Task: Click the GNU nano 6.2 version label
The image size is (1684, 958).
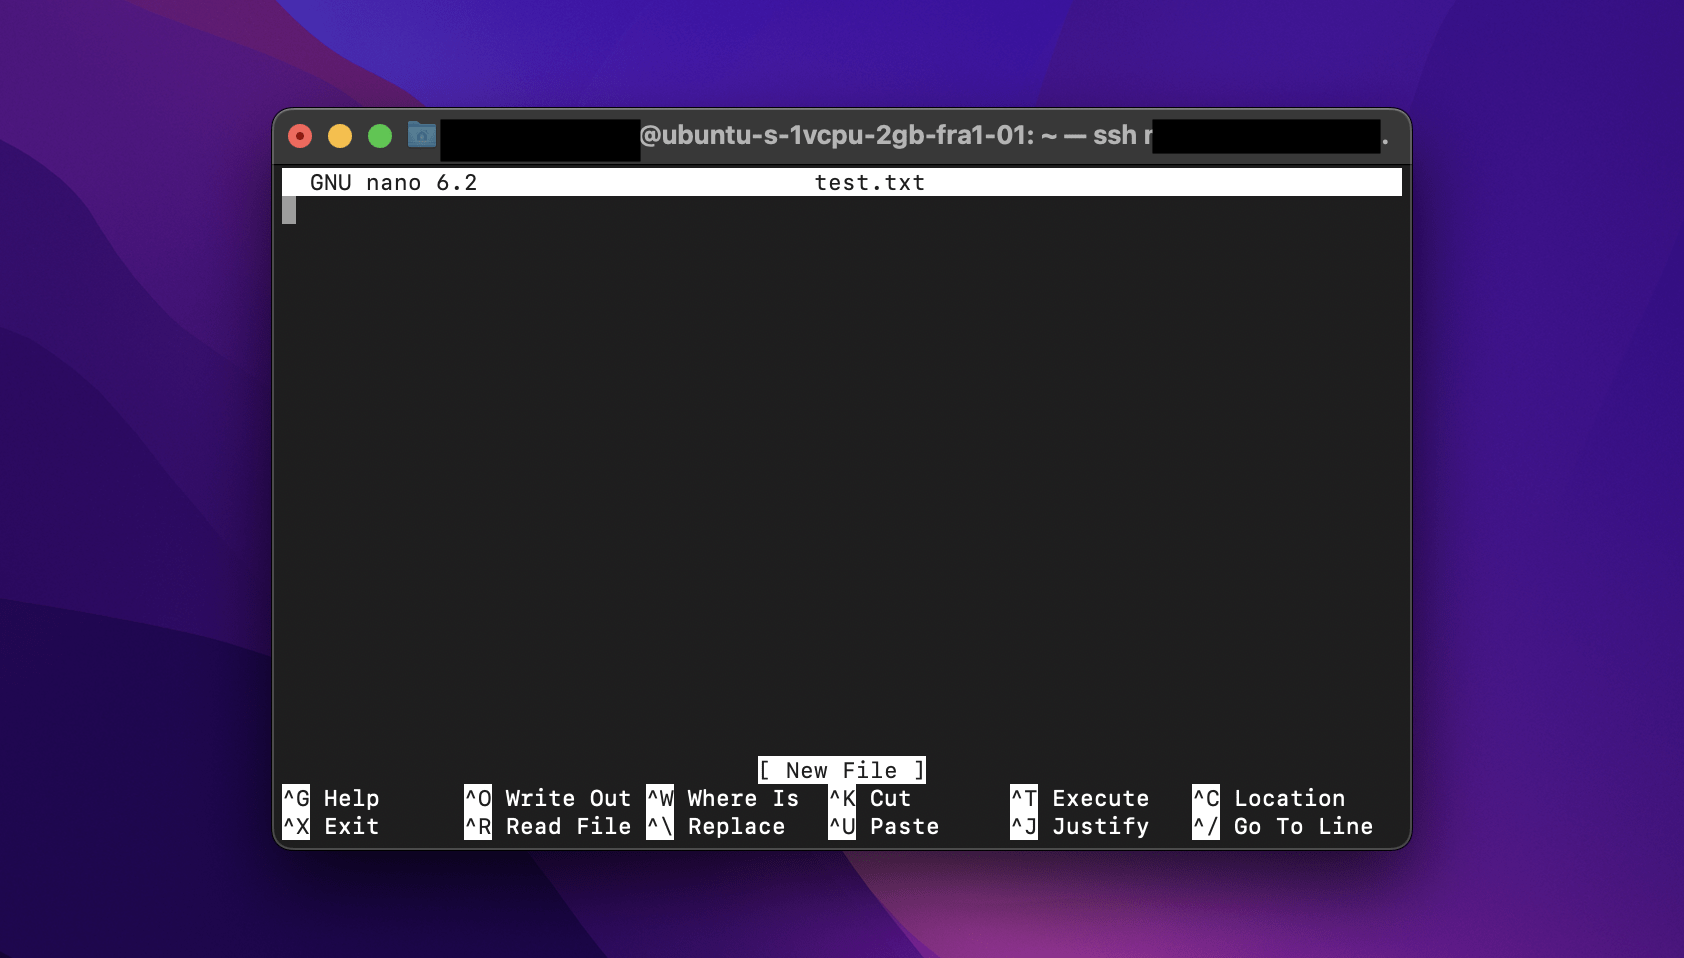Action: click(x=394, y=182)
